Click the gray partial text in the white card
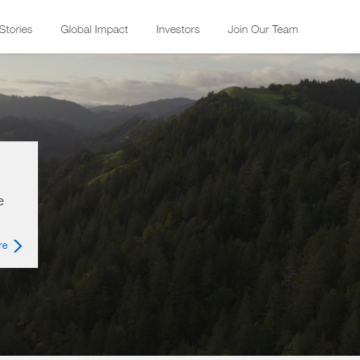This screenshot has width=360, height=360. 2,202
